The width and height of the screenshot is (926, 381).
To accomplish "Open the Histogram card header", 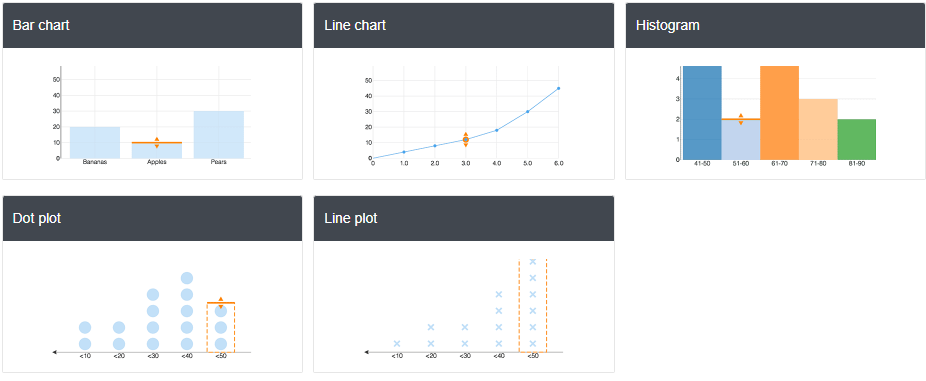I will (x=775, y=25).
